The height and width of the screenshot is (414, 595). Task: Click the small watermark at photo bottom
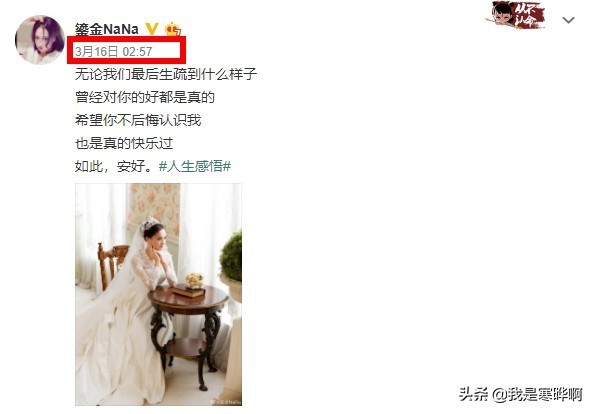click(226, 401)
